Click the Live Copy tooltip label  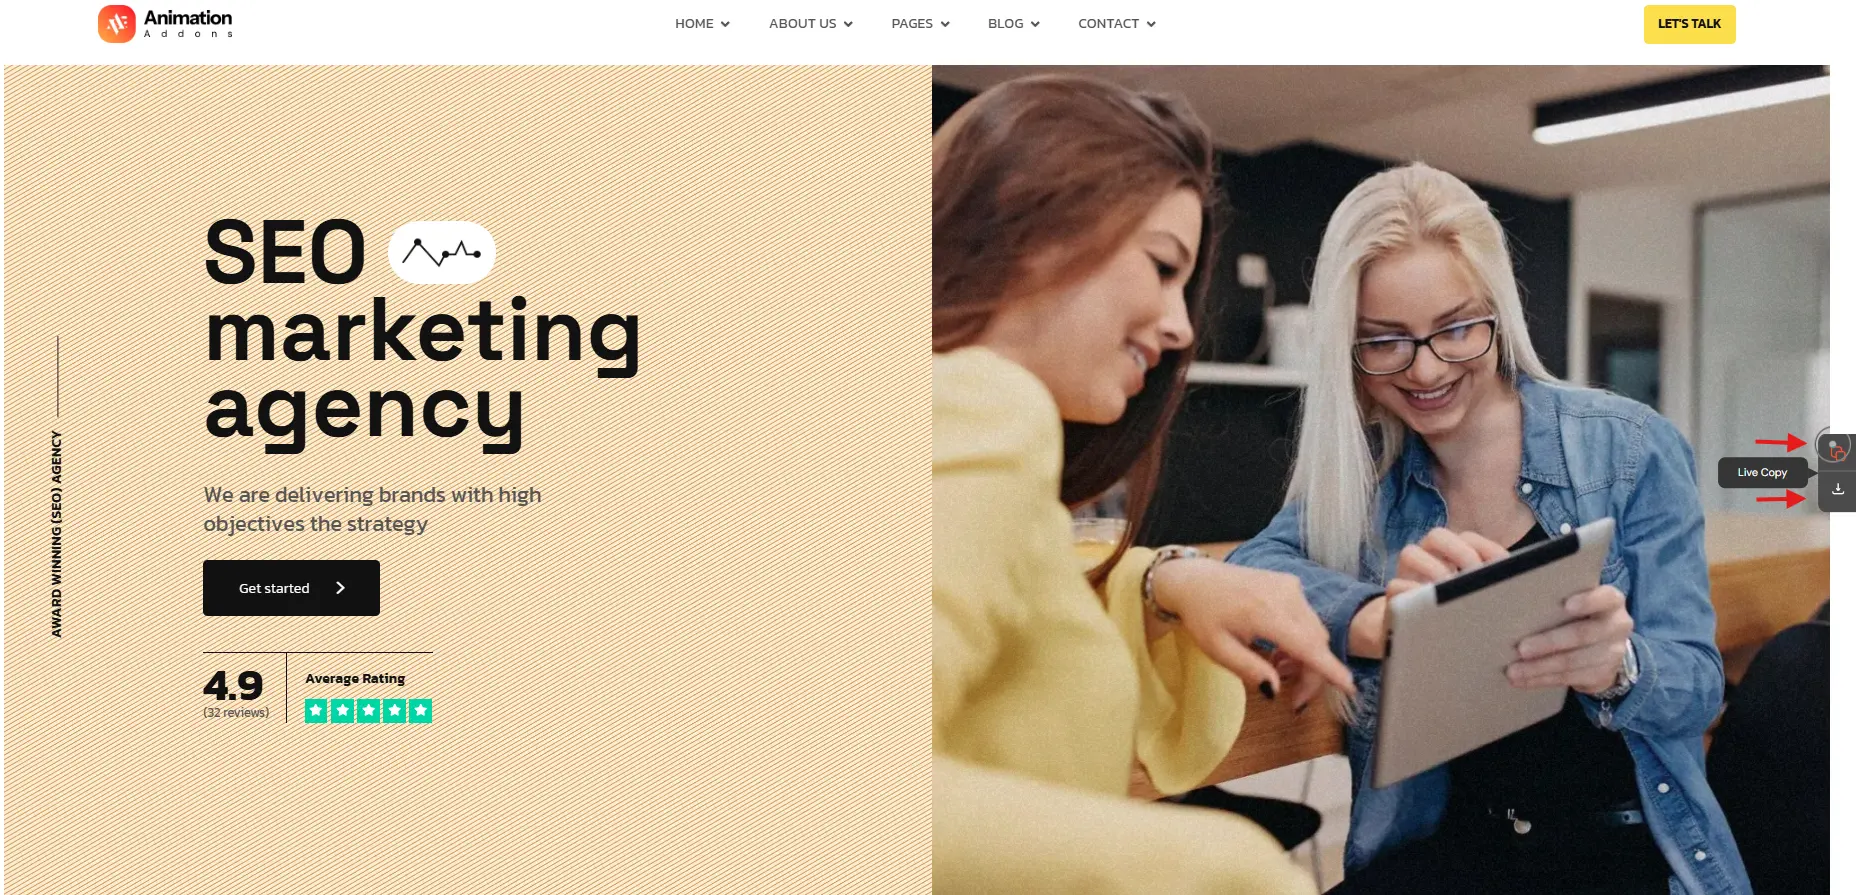1762,472
